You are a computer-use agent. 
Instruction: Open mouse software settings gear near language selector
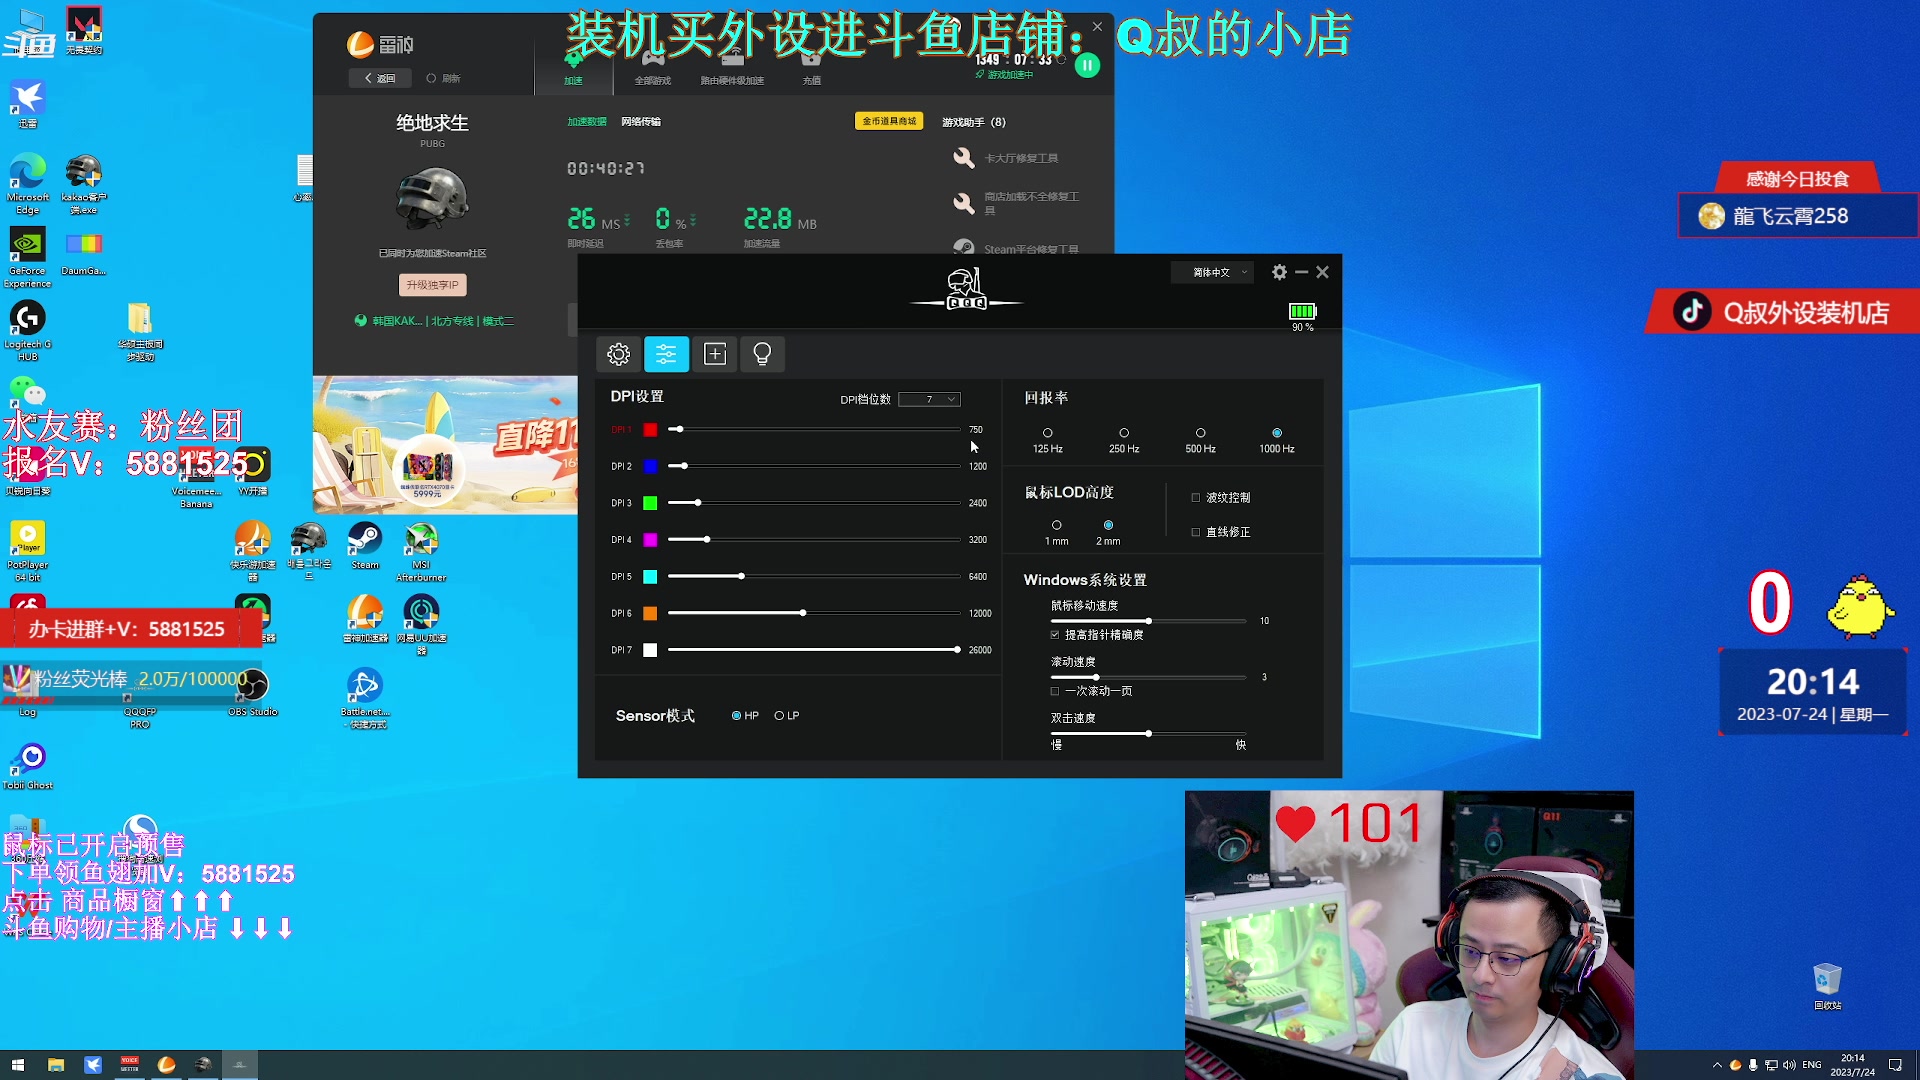click(x=1279, y=272)
